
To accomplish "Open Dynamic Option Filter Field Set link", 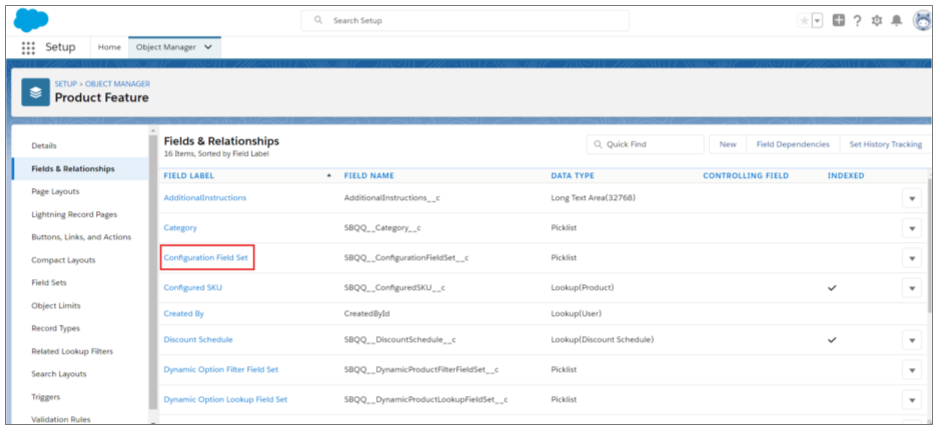I will 221,369.
